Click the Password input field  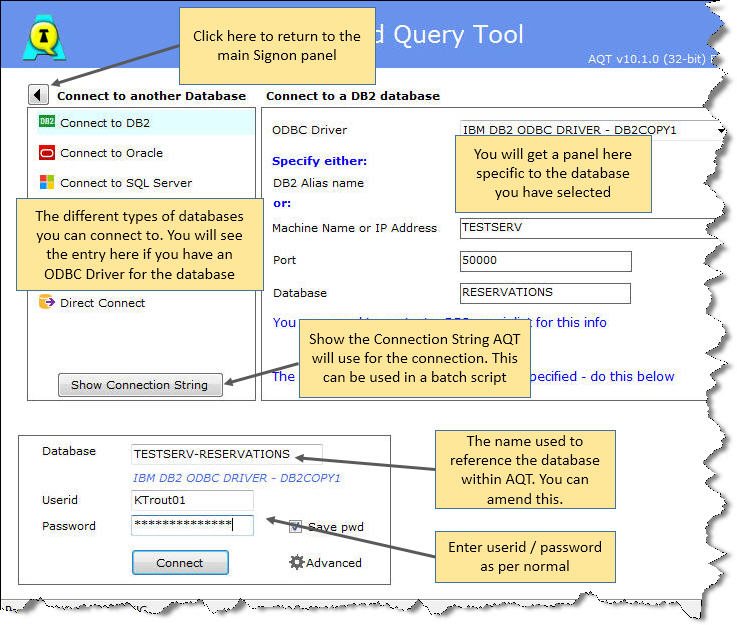pos(192,525)
